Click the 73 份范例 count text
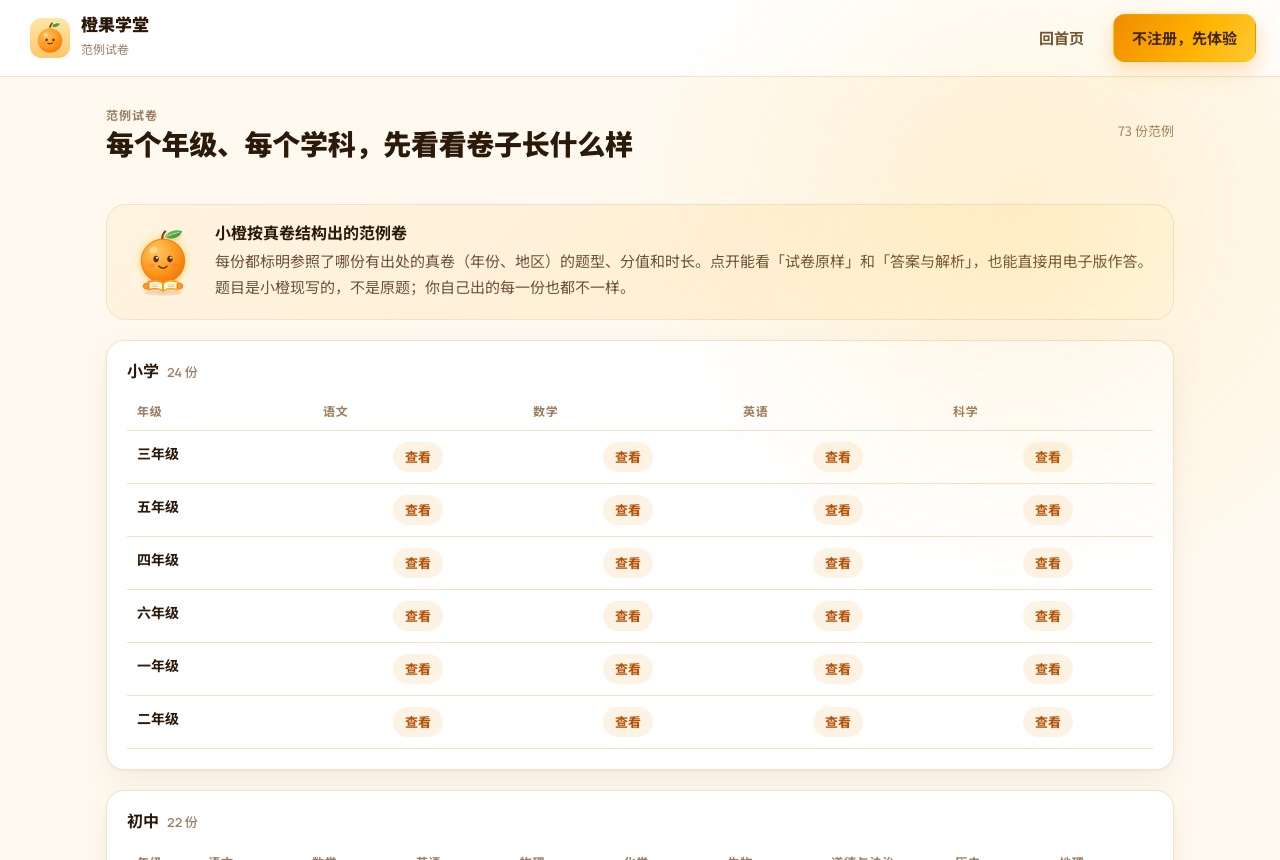Screen dimensions: 1280x860 (x=1146, y=131)
